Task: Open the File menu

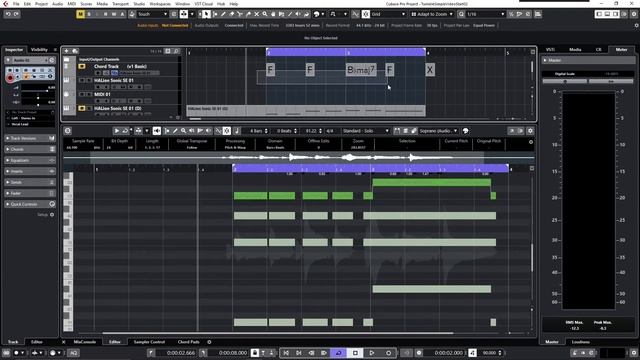Action: [x=16, y=4]
